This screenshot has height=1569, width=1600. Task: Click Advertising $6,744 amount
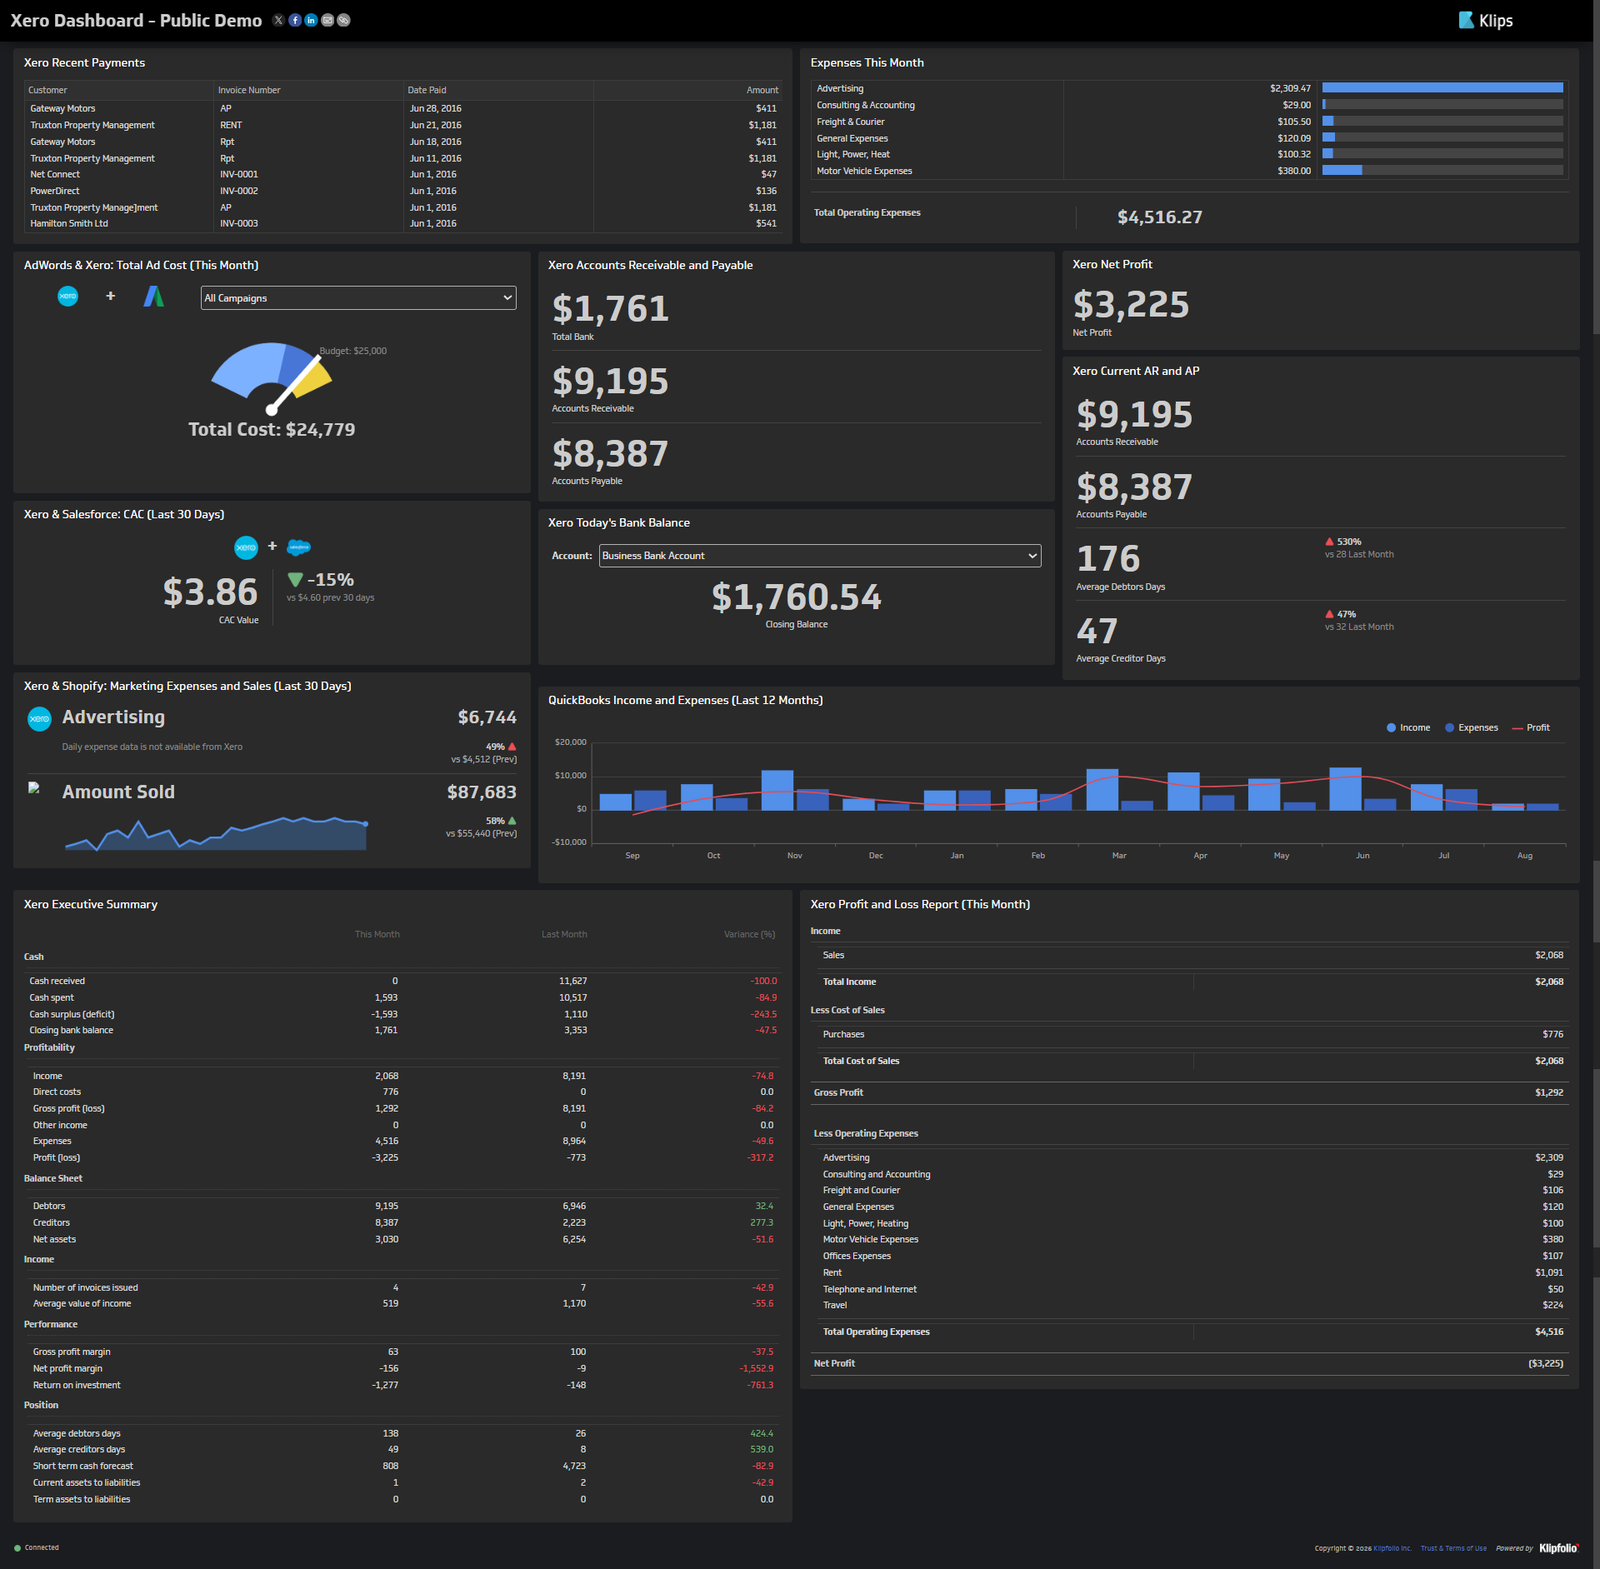pos(487,717)
